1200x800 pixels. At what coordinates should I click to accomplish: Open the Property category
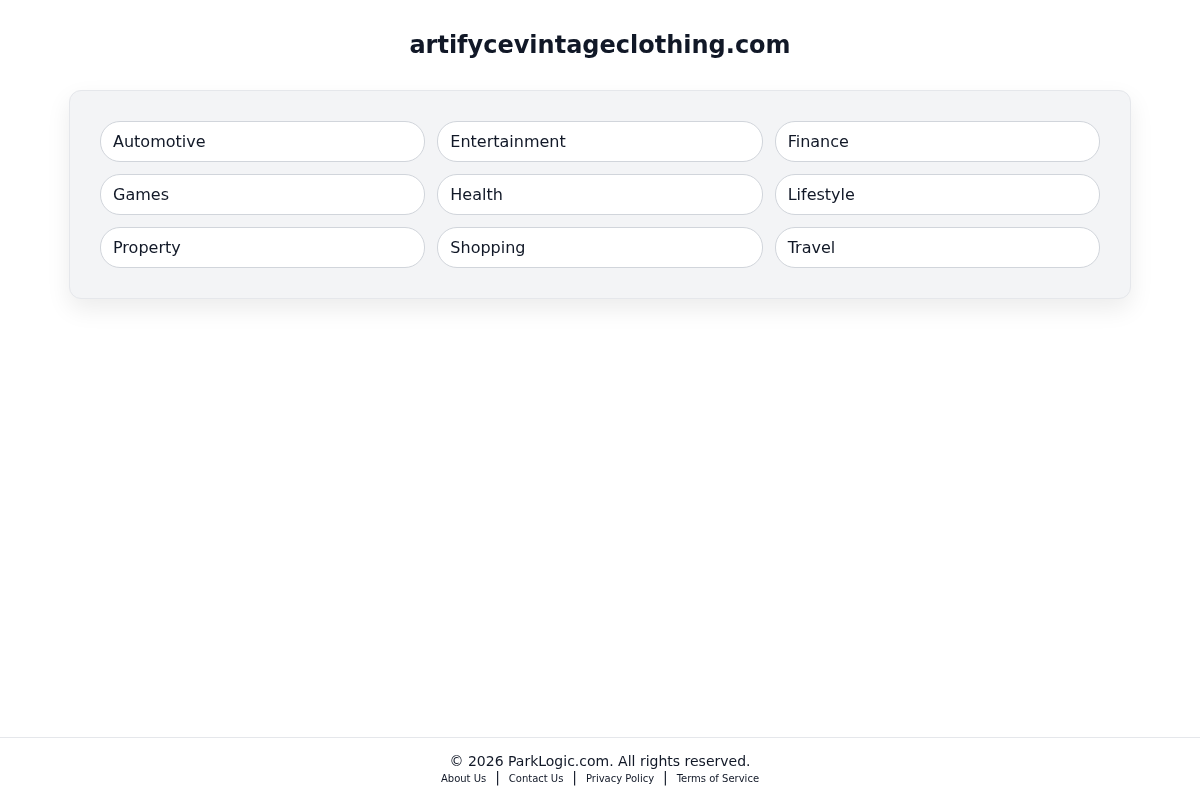(x=262, y=247)
